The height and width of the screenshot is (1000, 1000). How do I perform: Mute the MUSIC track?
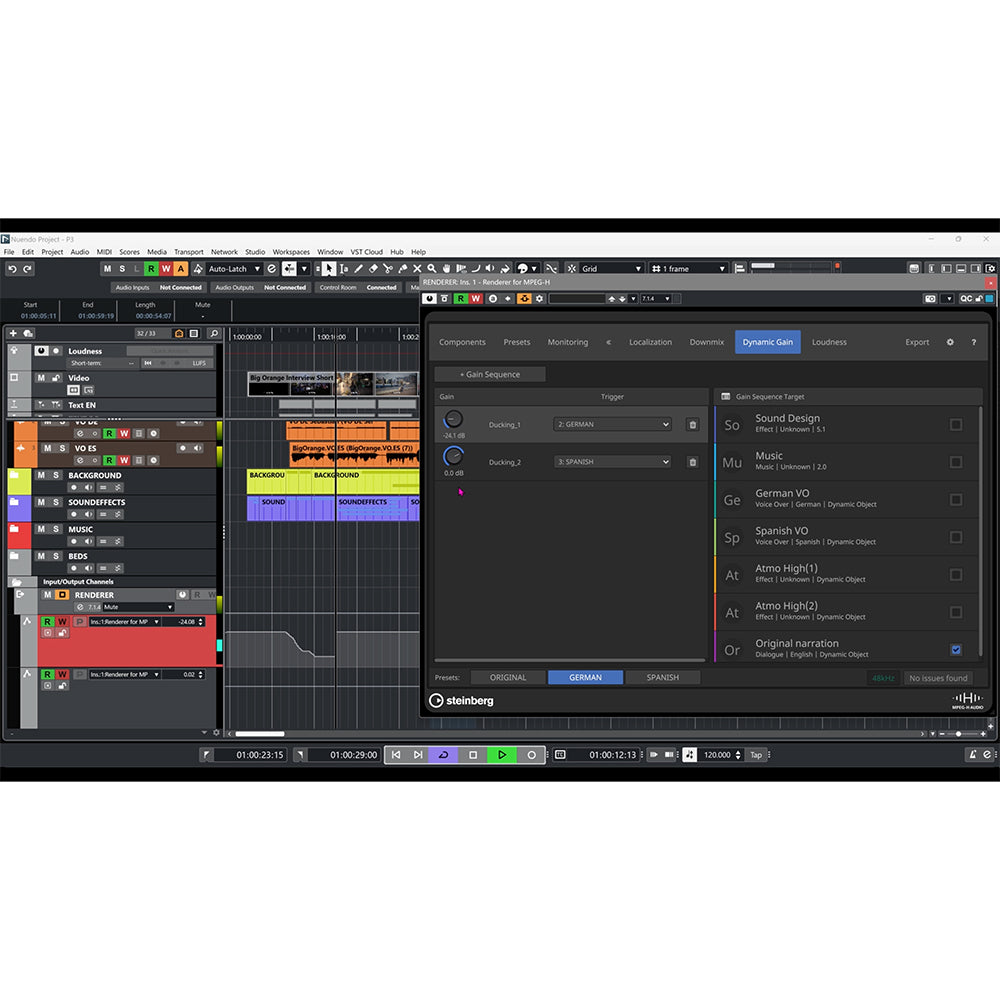[x=41, y=529]
